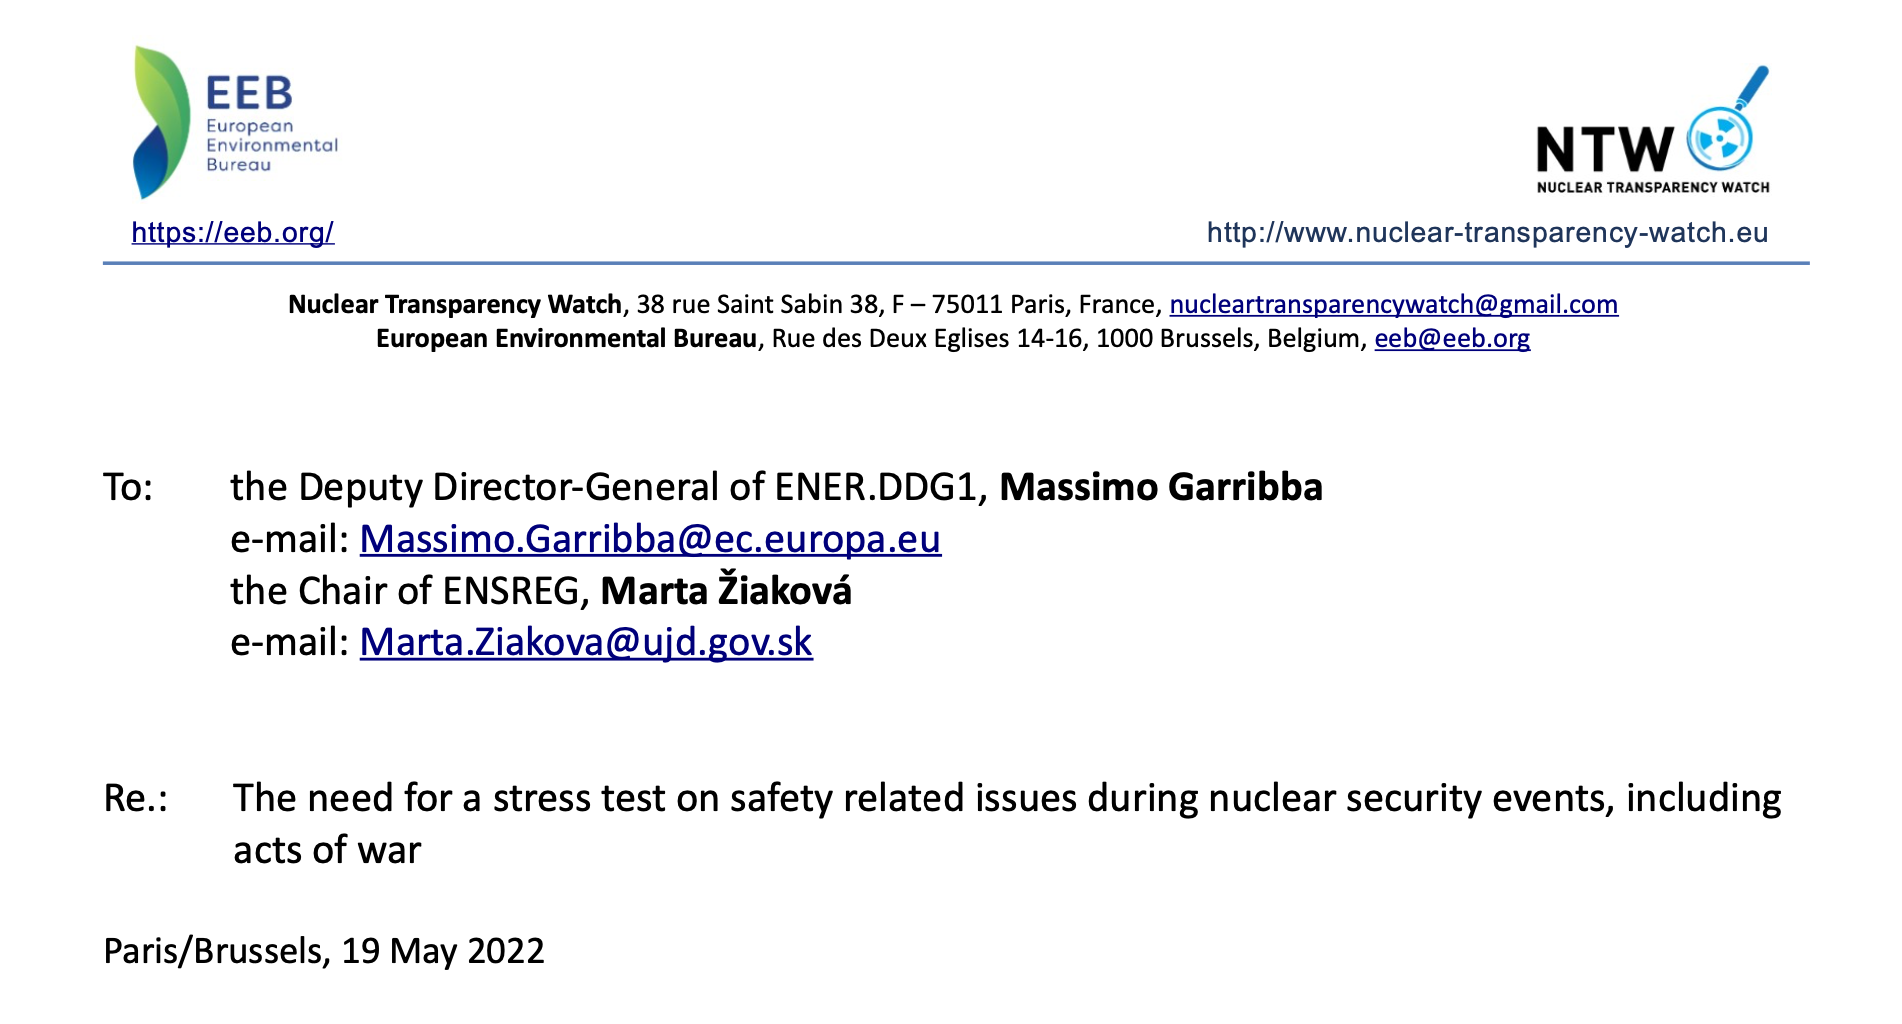The image size is (1902, 1024).
Task: Click the 'Nuclear Transparency Watch' bold address heading
Action: point(455,304)
